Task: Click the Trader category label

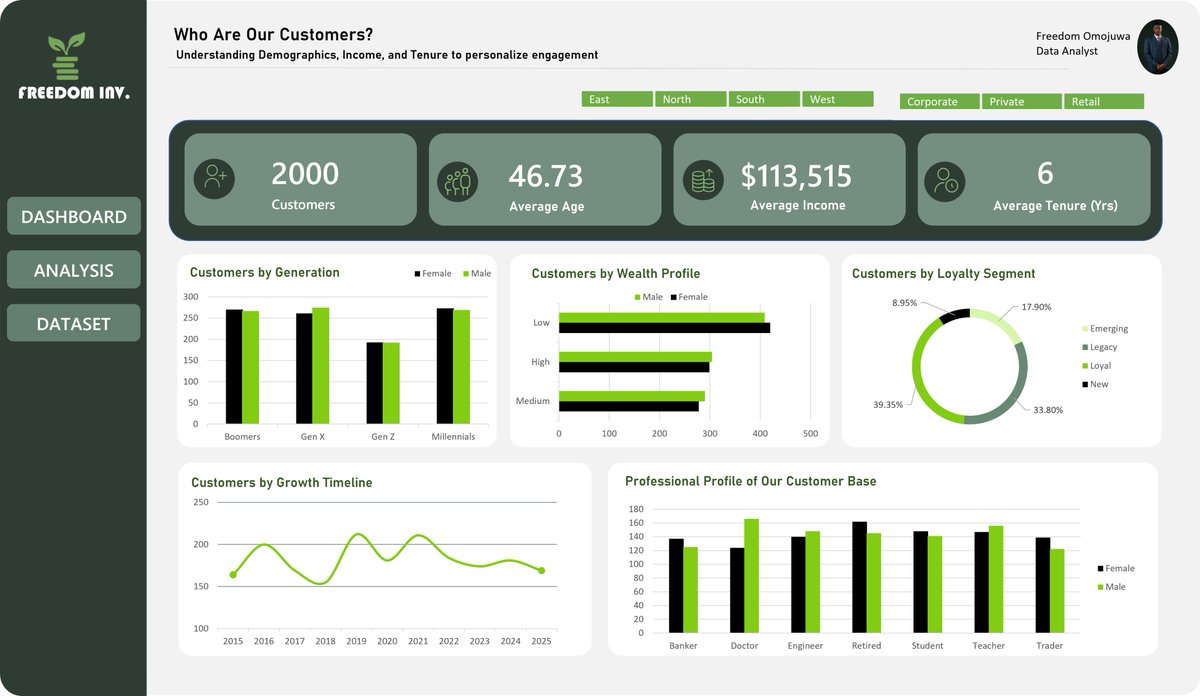Action: tap(1050, 646)
